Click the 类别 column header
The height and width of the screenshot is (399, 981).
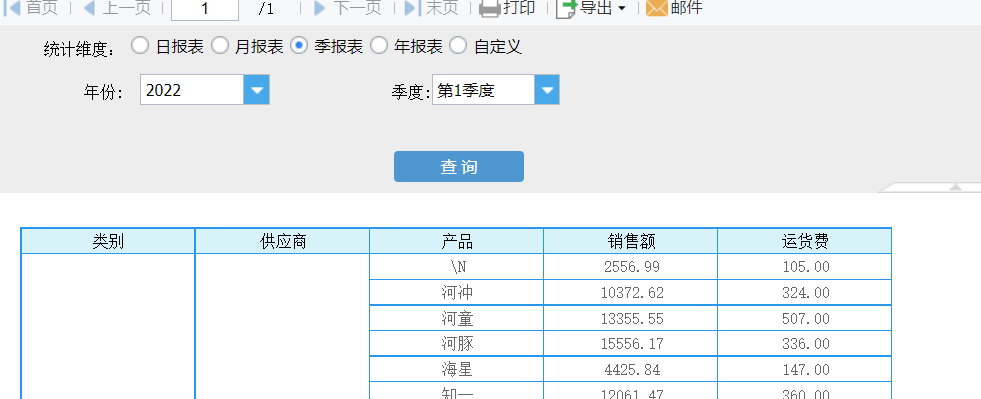click(108, 241)
